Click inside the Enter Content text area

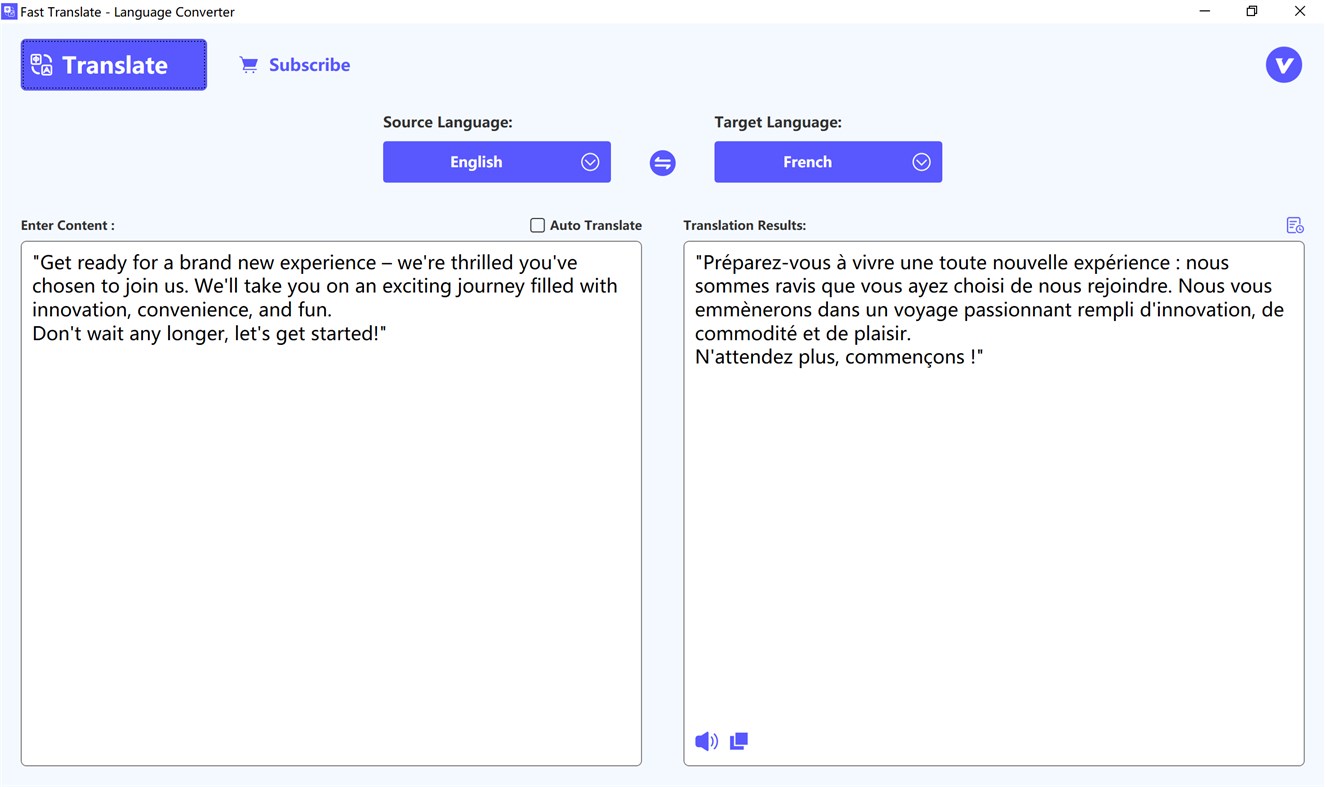(x=330, y=500)
